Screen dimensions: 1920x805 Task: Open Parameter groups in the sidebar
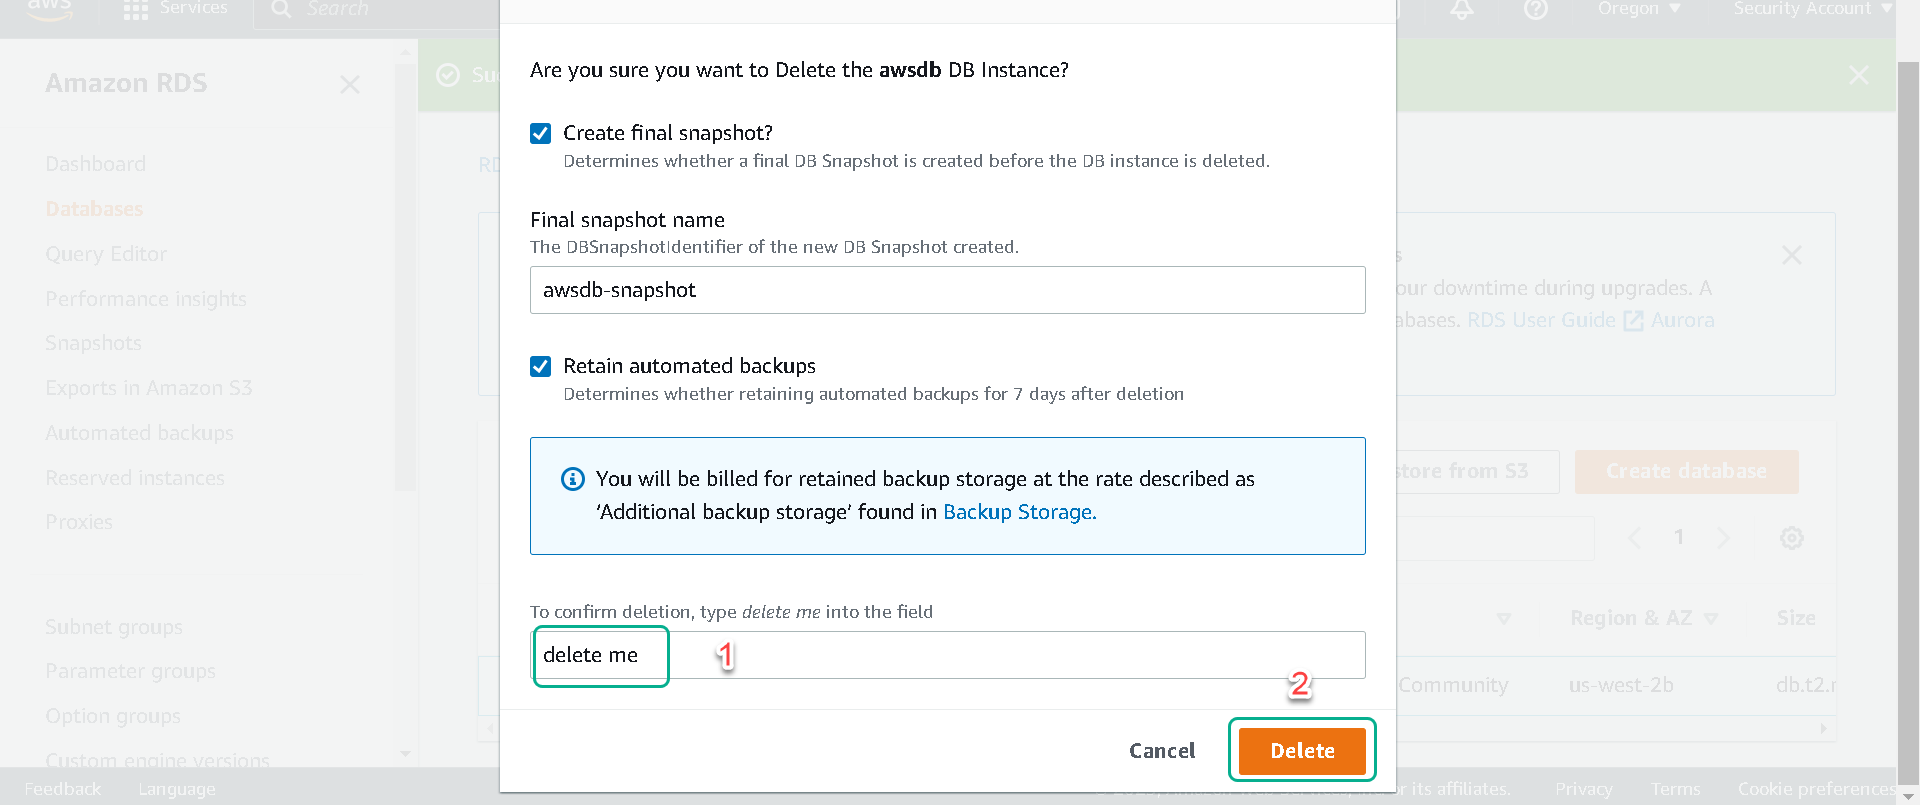click(x=130, y=671)
